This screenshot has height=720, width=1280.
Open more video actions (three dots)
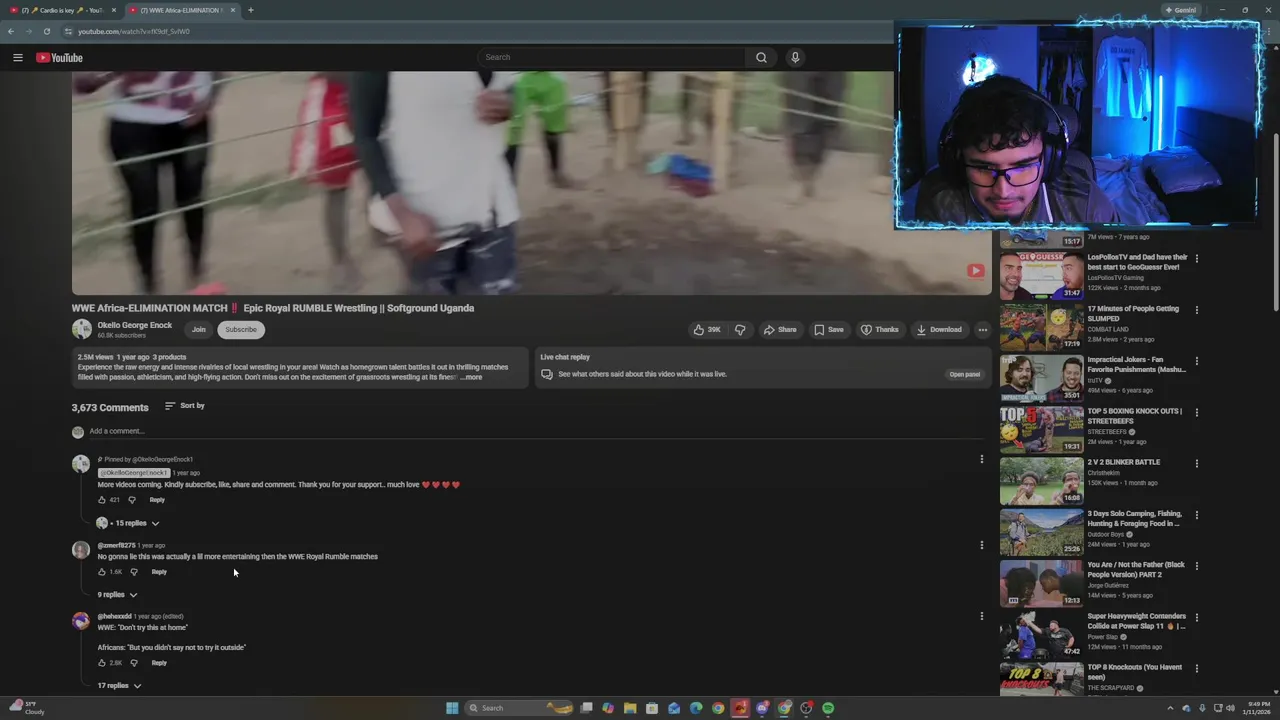pyautogui.click(x=982, y=329)
